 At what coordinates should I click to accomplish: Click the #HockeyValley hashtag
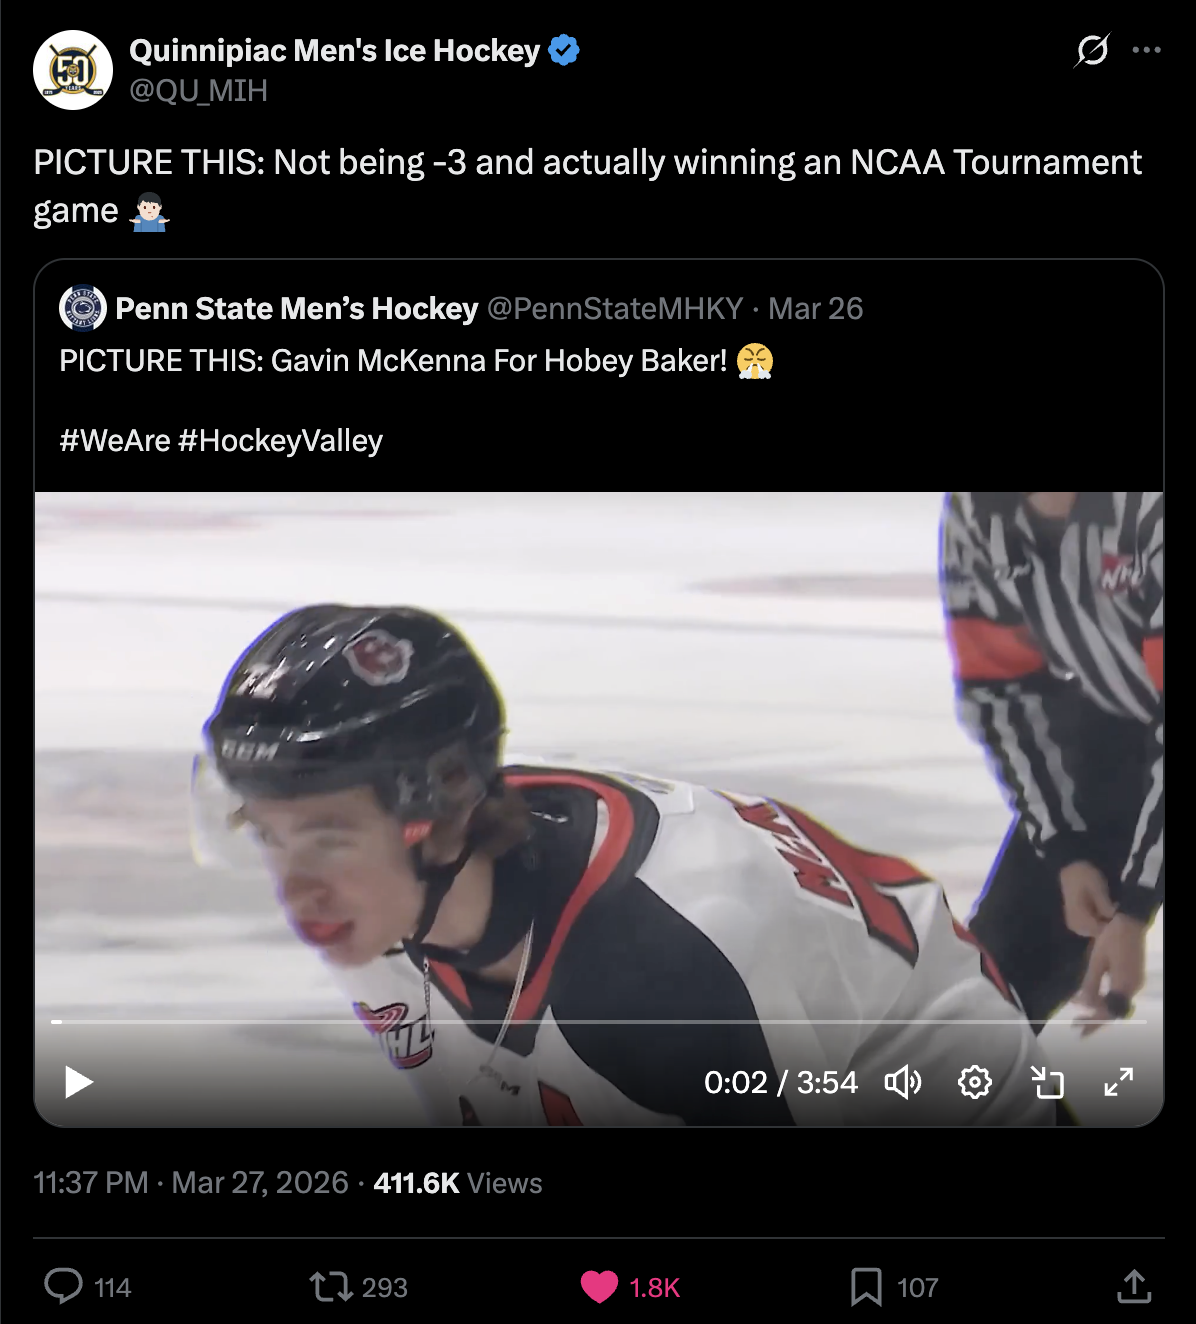click(x=280, y=440)
